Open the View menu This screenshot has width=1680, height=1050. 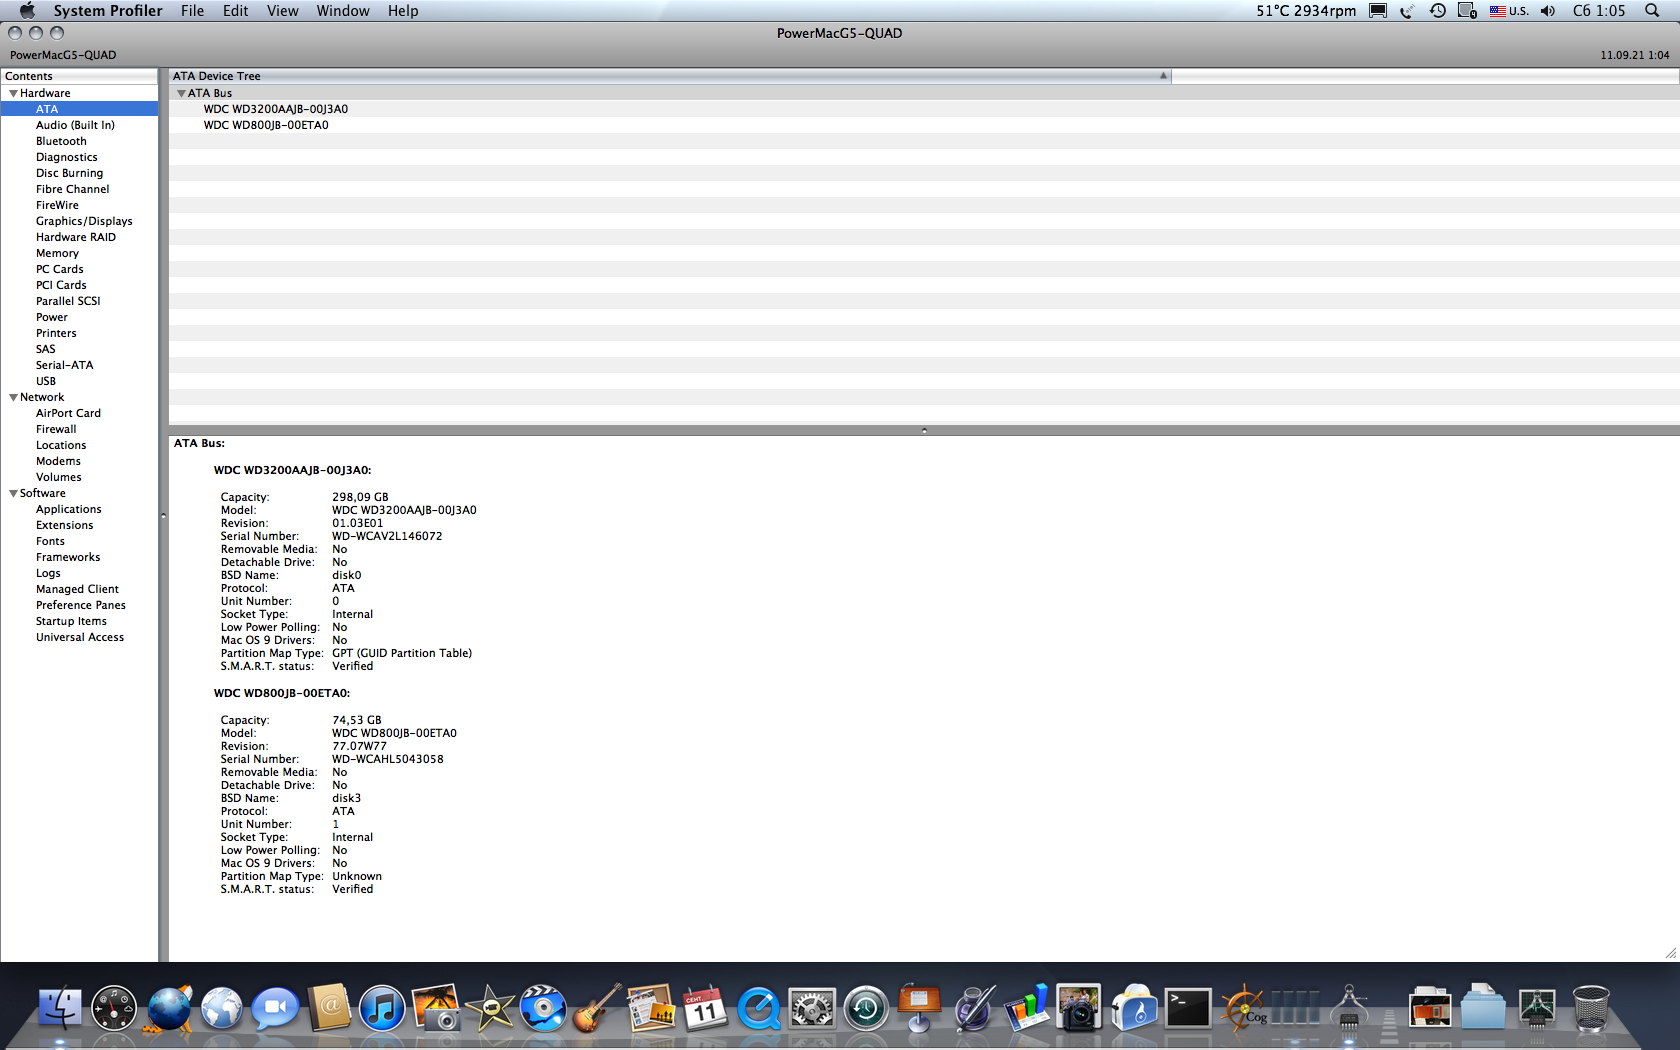283,11
